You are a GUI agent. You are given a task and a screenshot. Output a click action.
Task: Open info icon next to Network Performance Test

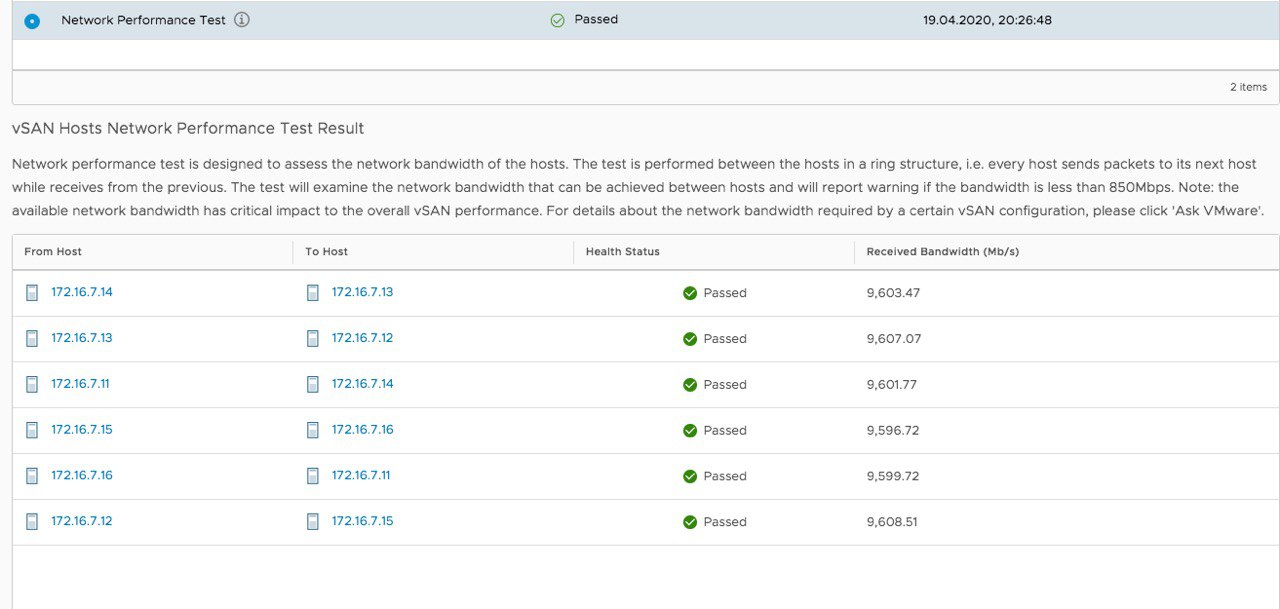click(x=242, y=20)
